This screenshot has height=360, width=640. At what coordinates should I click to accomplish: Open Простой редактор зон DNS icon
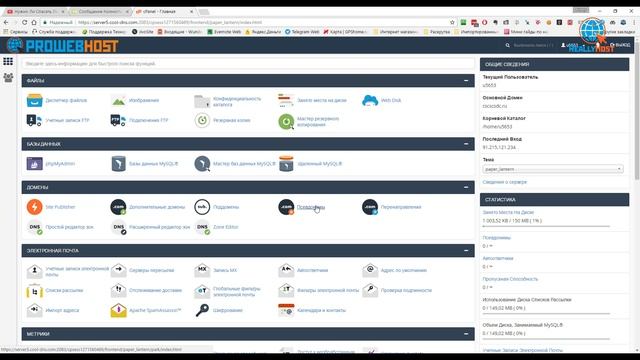(x=35, y=227)
